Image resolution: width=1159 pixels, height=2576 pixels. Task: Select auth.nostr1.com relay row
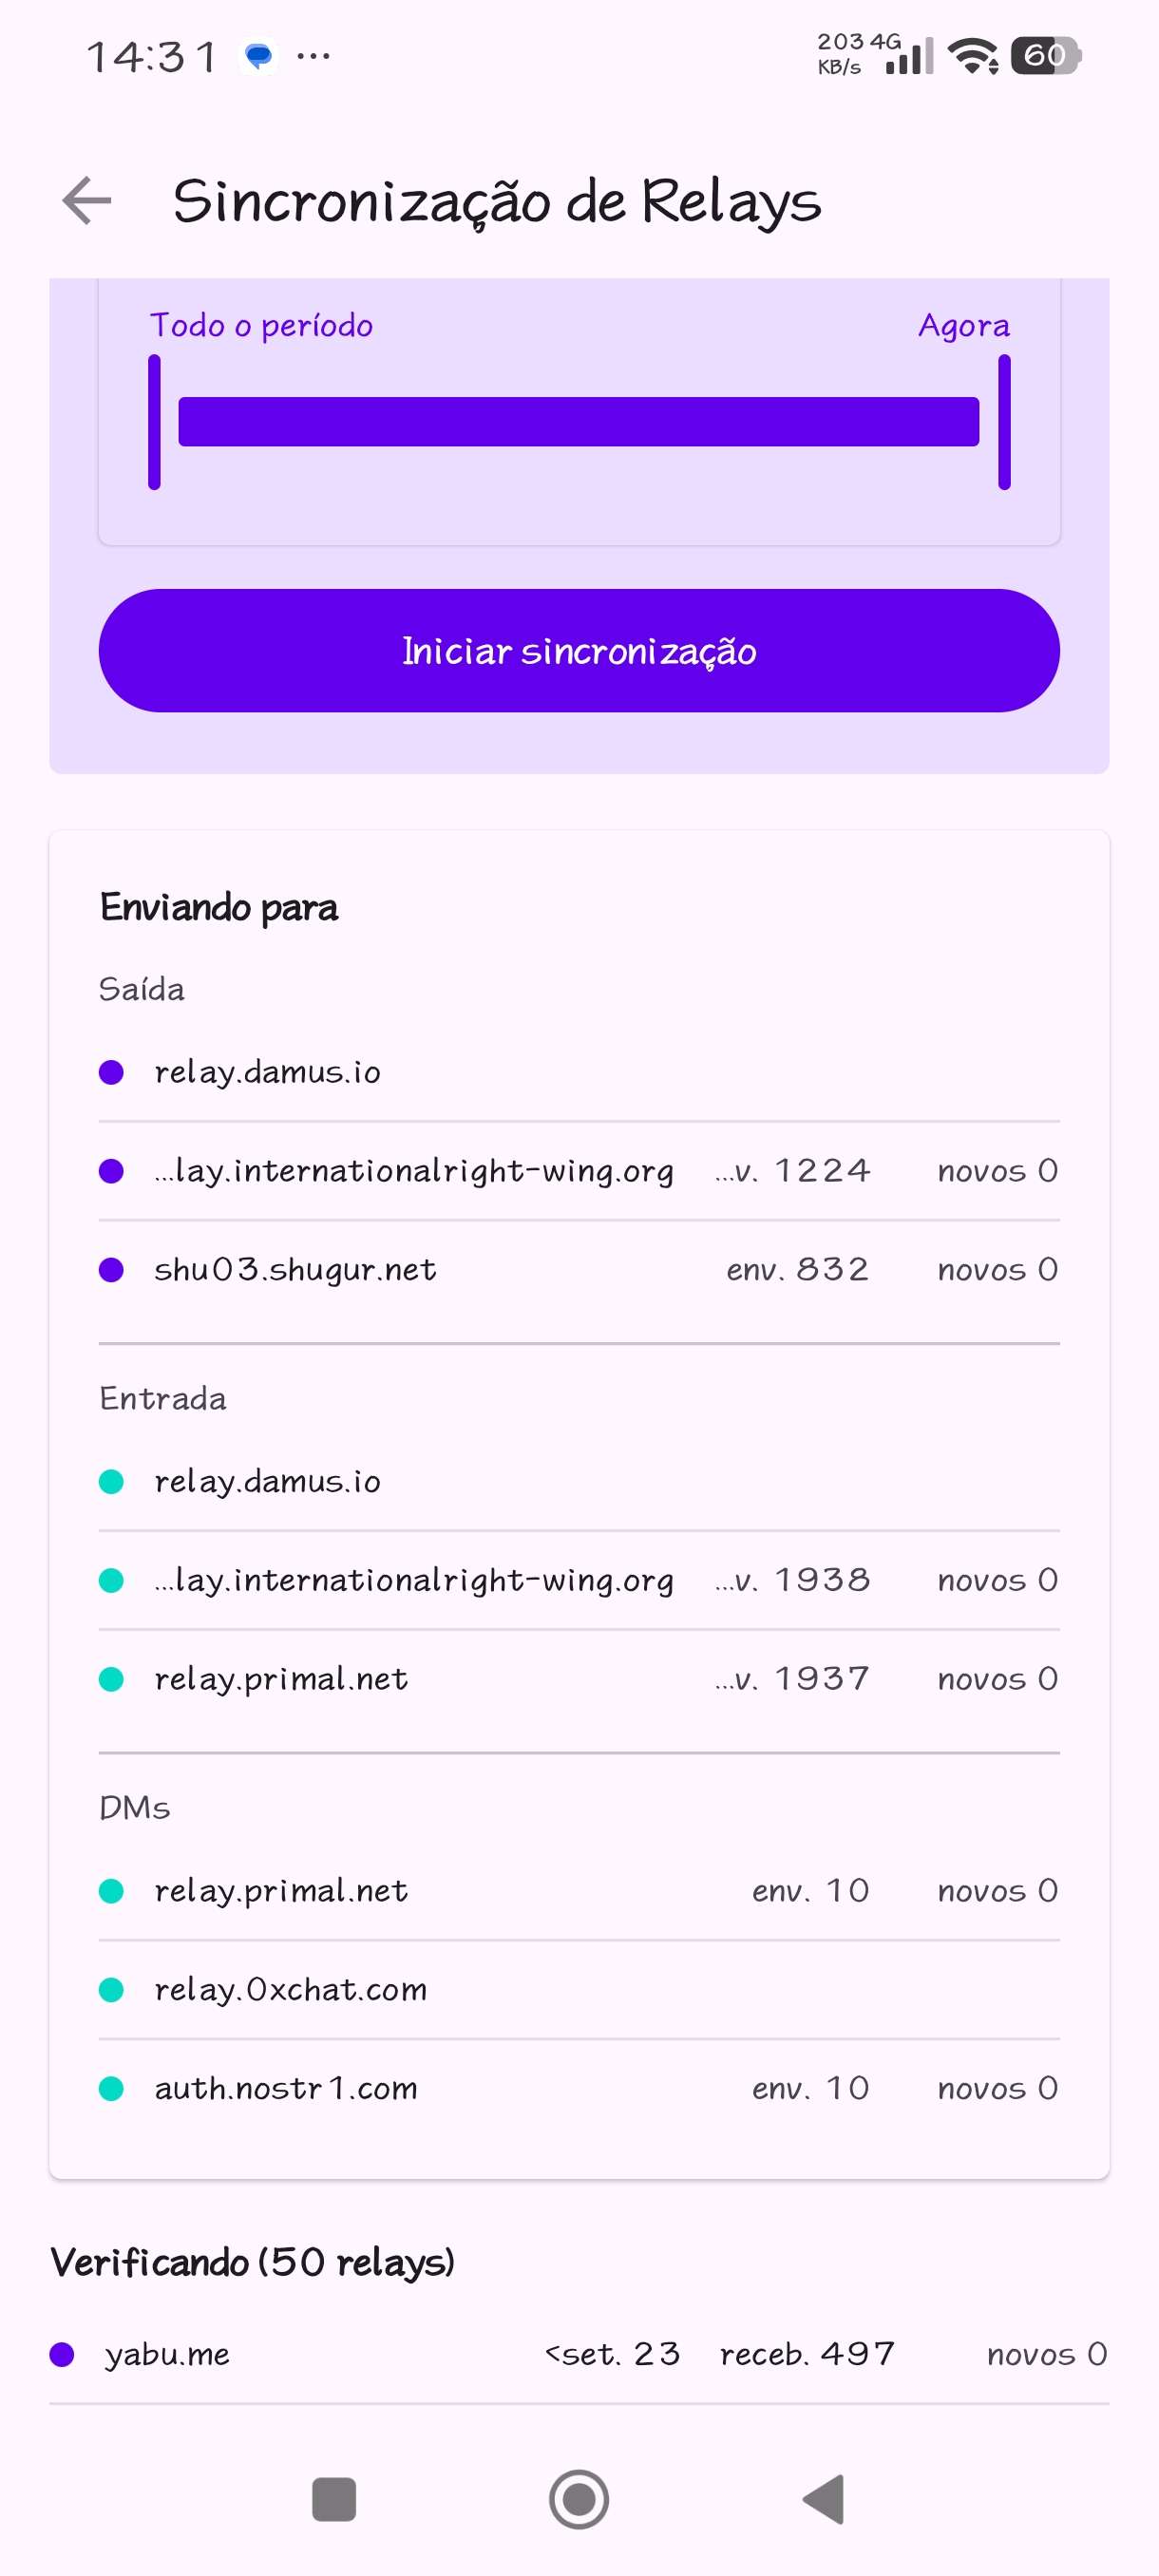tap(286, 2088)
